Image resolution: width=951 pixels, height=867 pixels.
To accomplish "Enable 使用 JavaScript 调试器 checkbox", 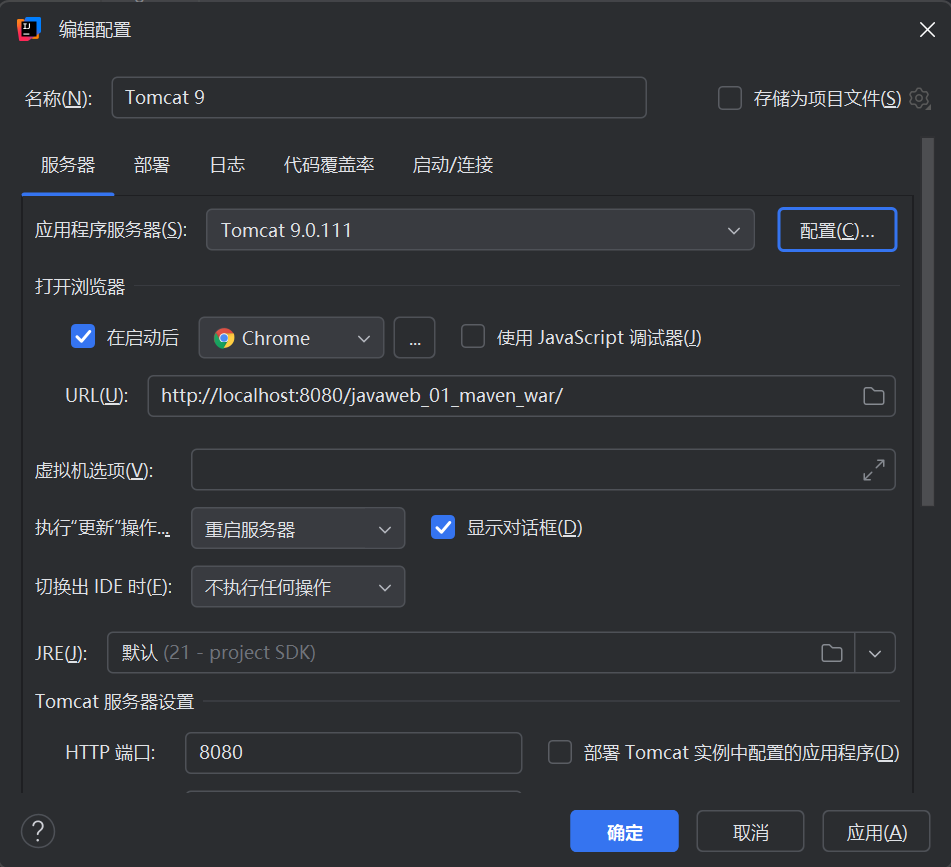I will [472, 336].
